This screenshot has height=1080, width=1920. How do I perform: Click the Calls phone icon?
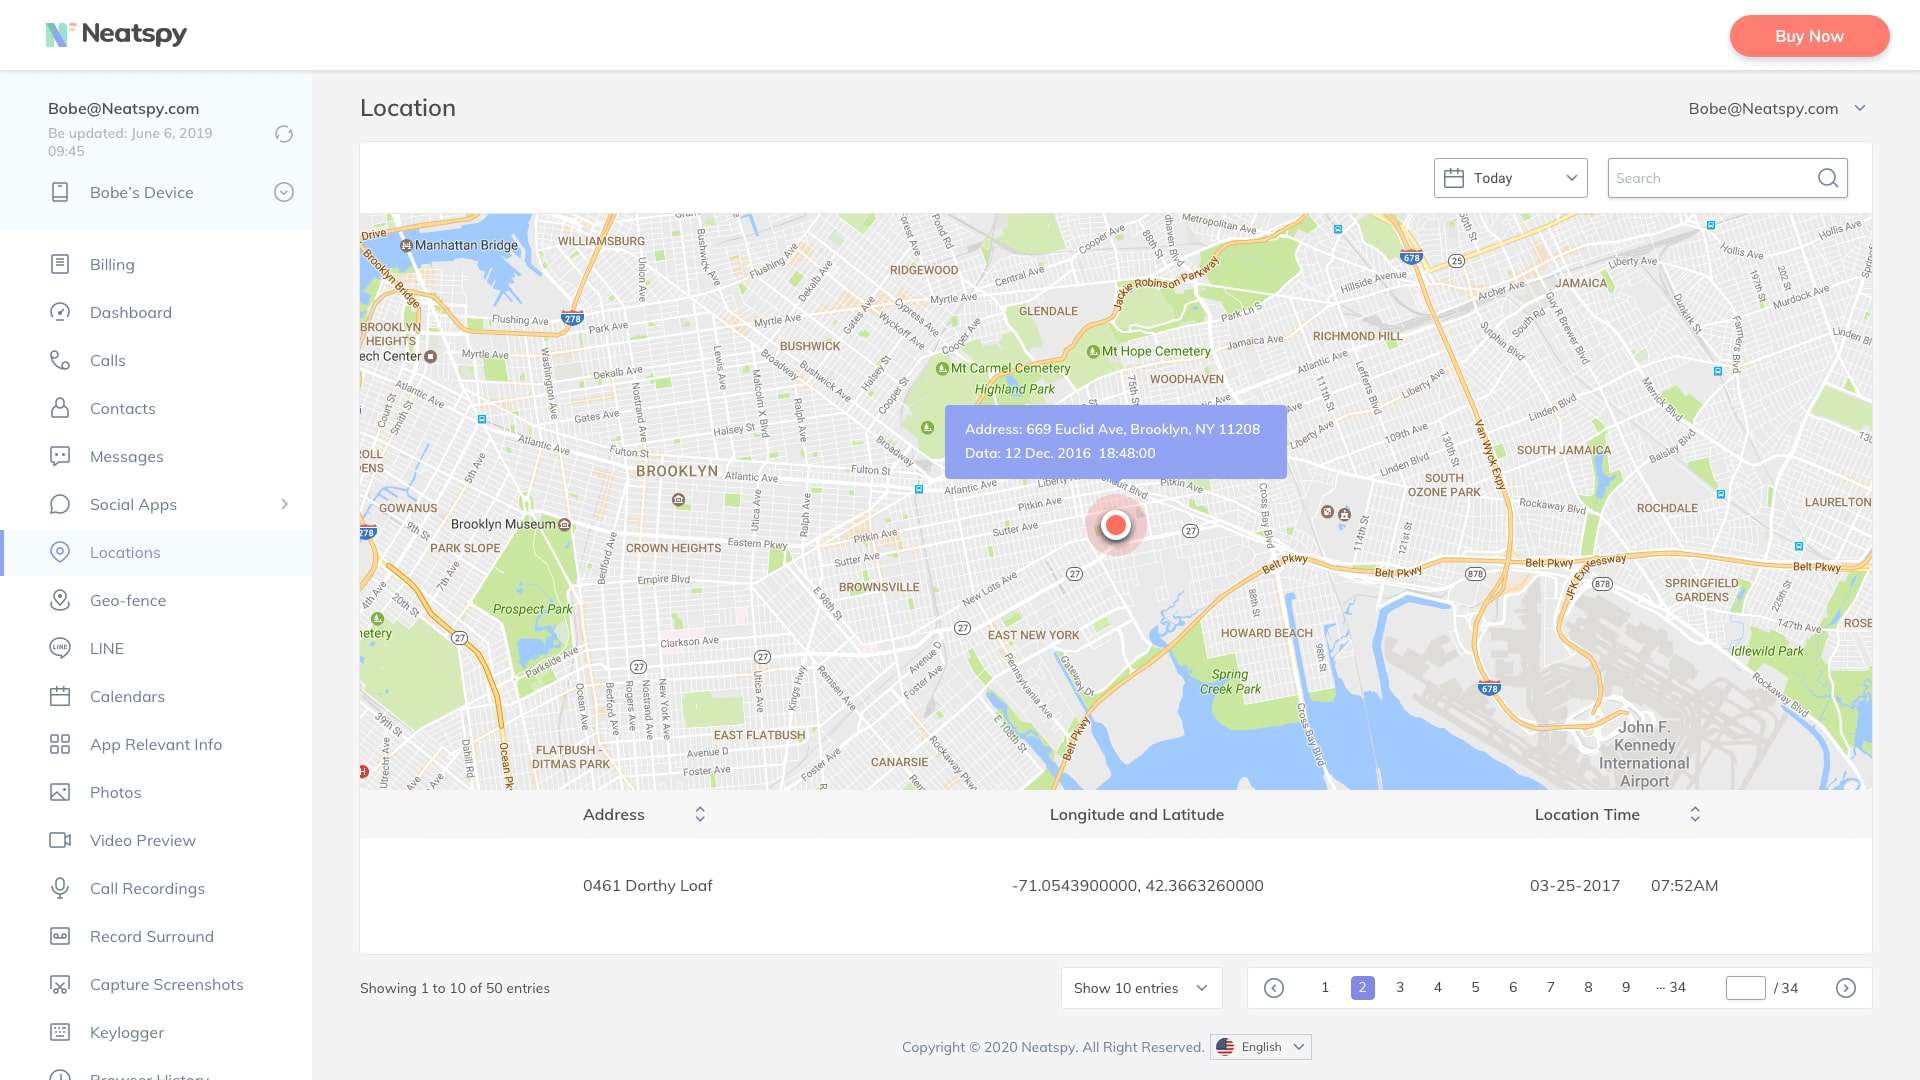tap(60, 360)
